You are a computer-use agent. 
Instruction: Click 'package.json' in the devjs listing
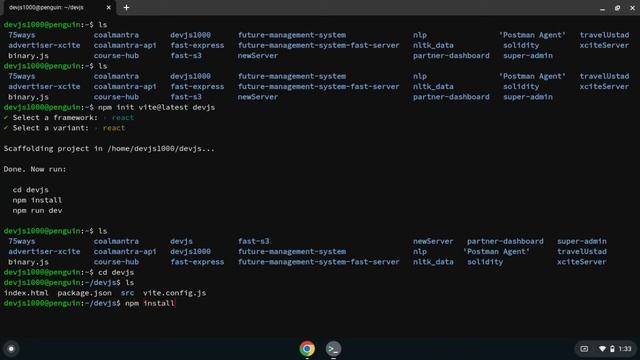coord(84,293)
